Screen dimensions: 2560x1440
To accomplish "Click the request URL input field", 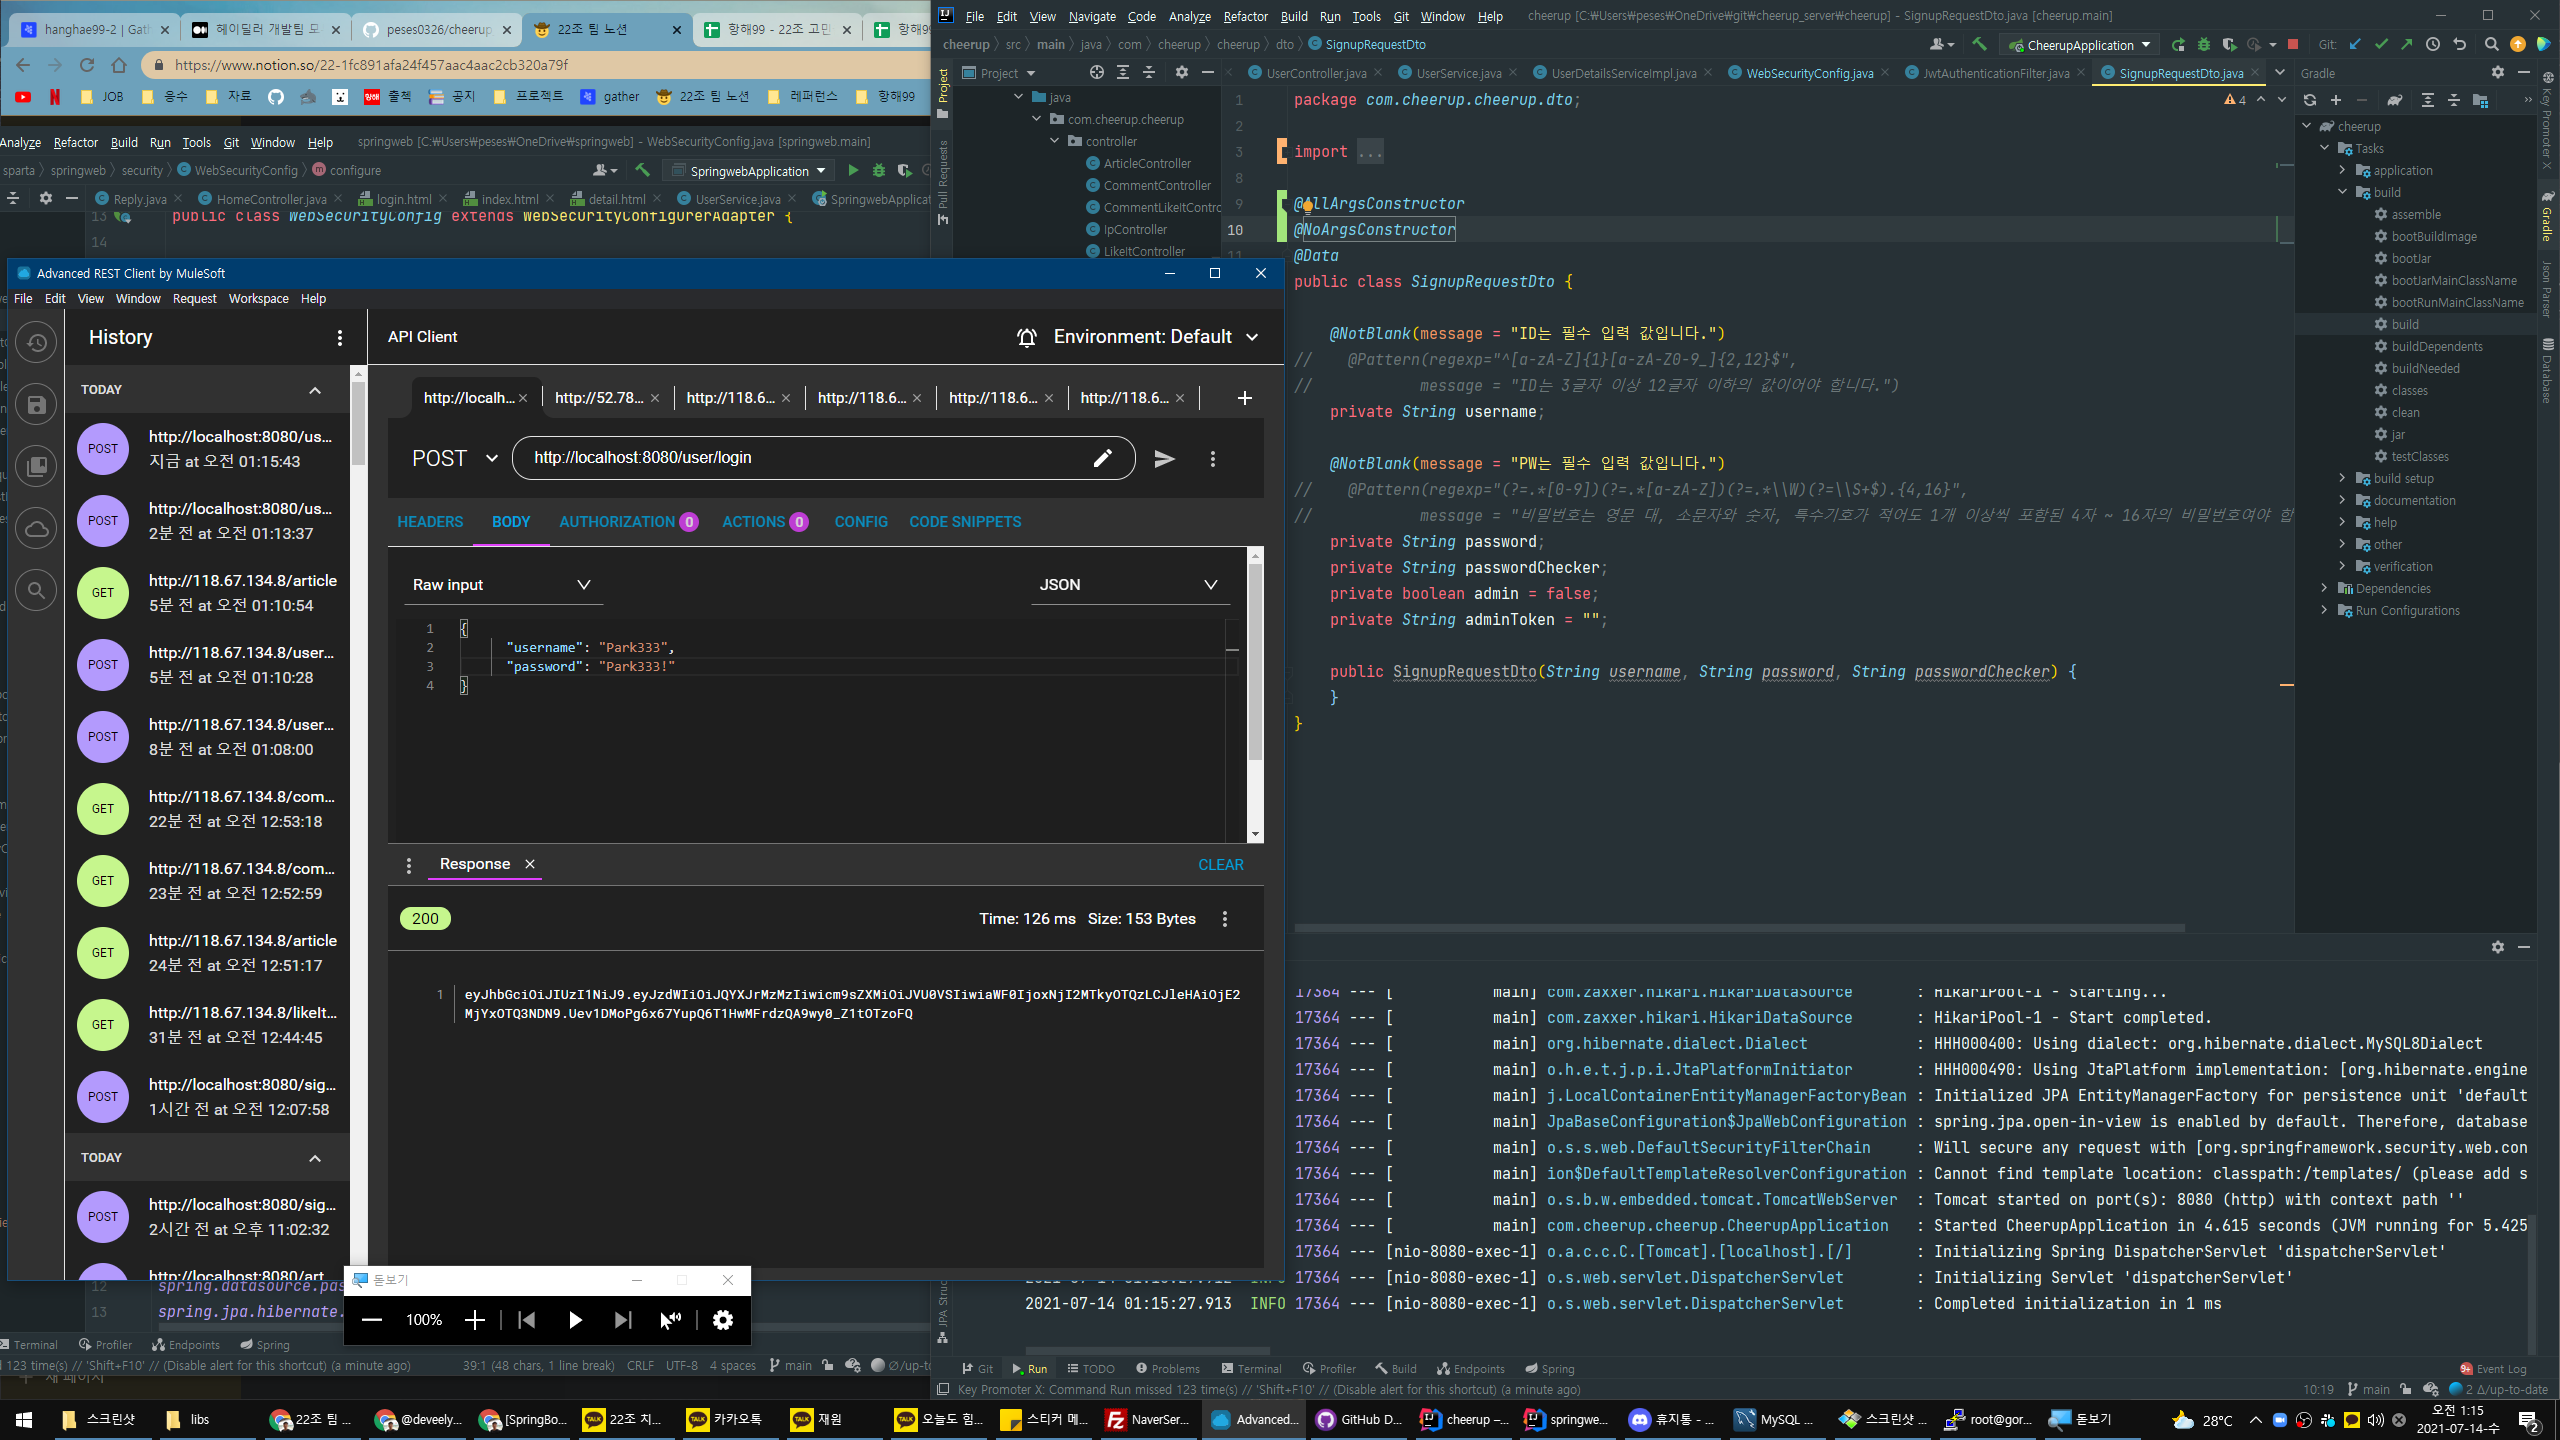I will pos(800,458).
